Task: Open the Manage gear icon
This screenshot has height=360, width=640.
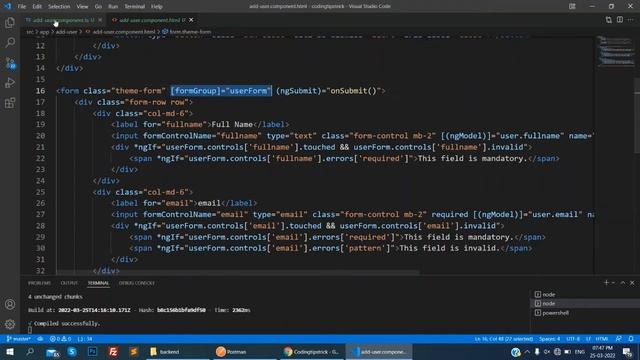Action: [x=10, y=324]
